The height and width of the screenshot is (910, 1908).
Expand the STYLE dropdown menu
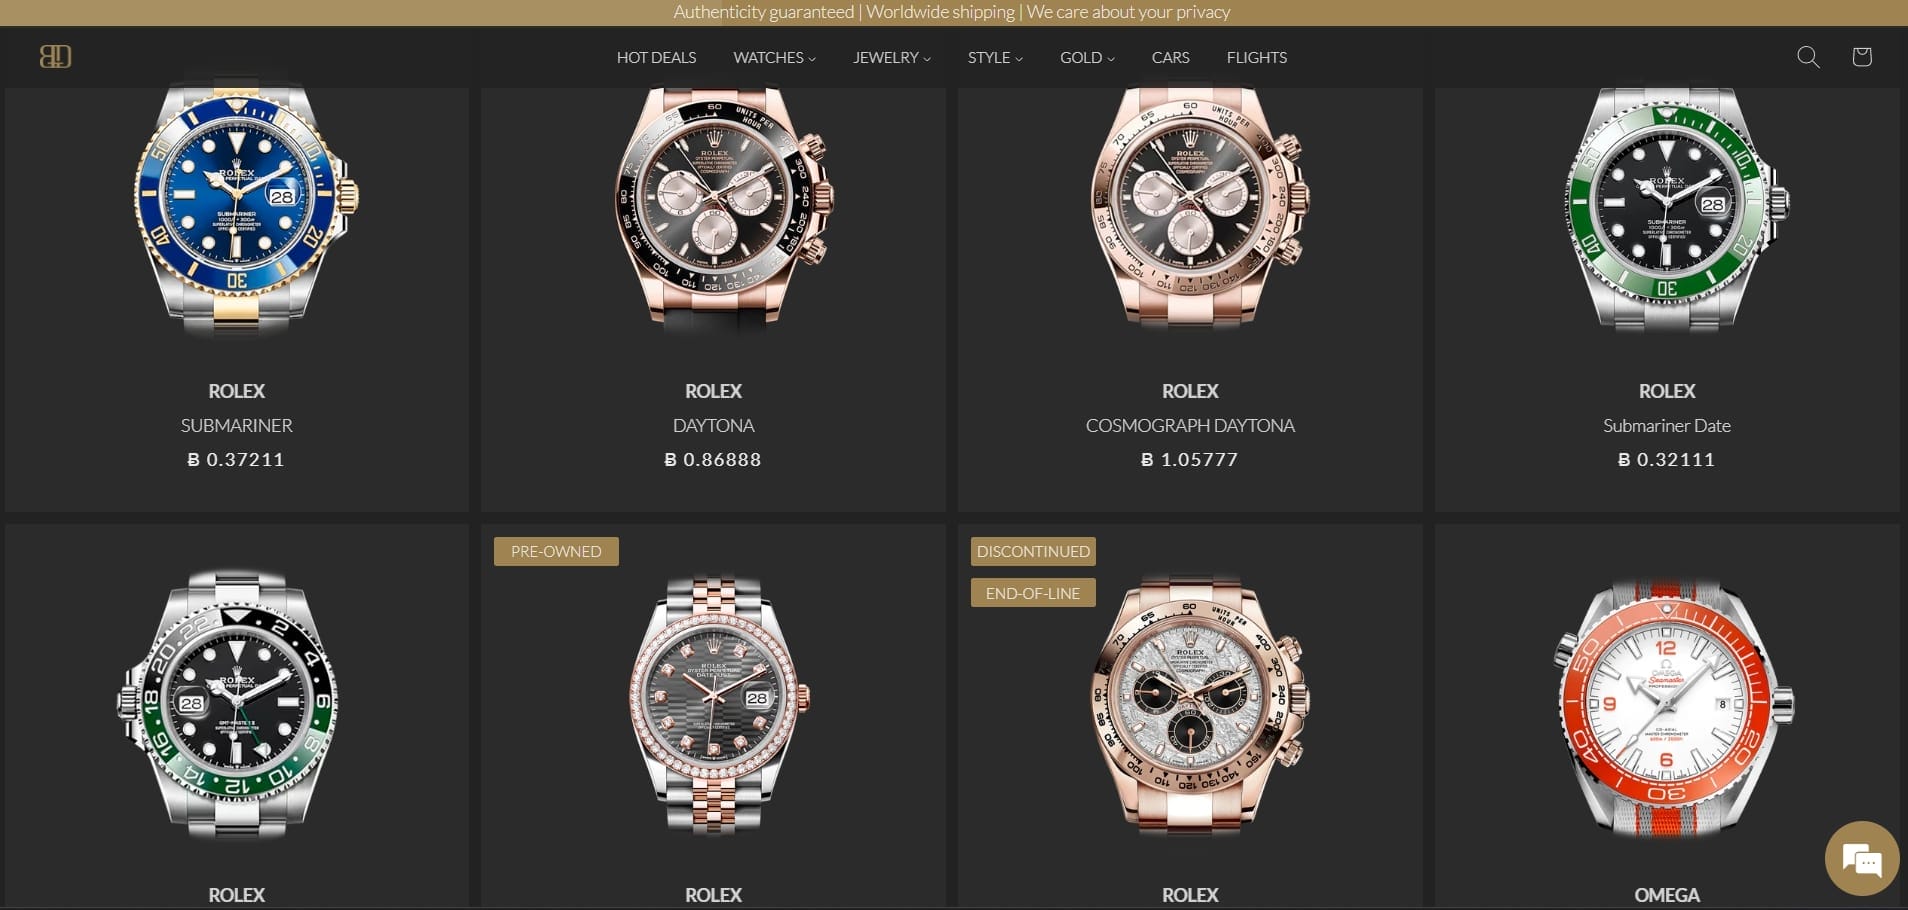pyautogui.click(x=995, y=58)
